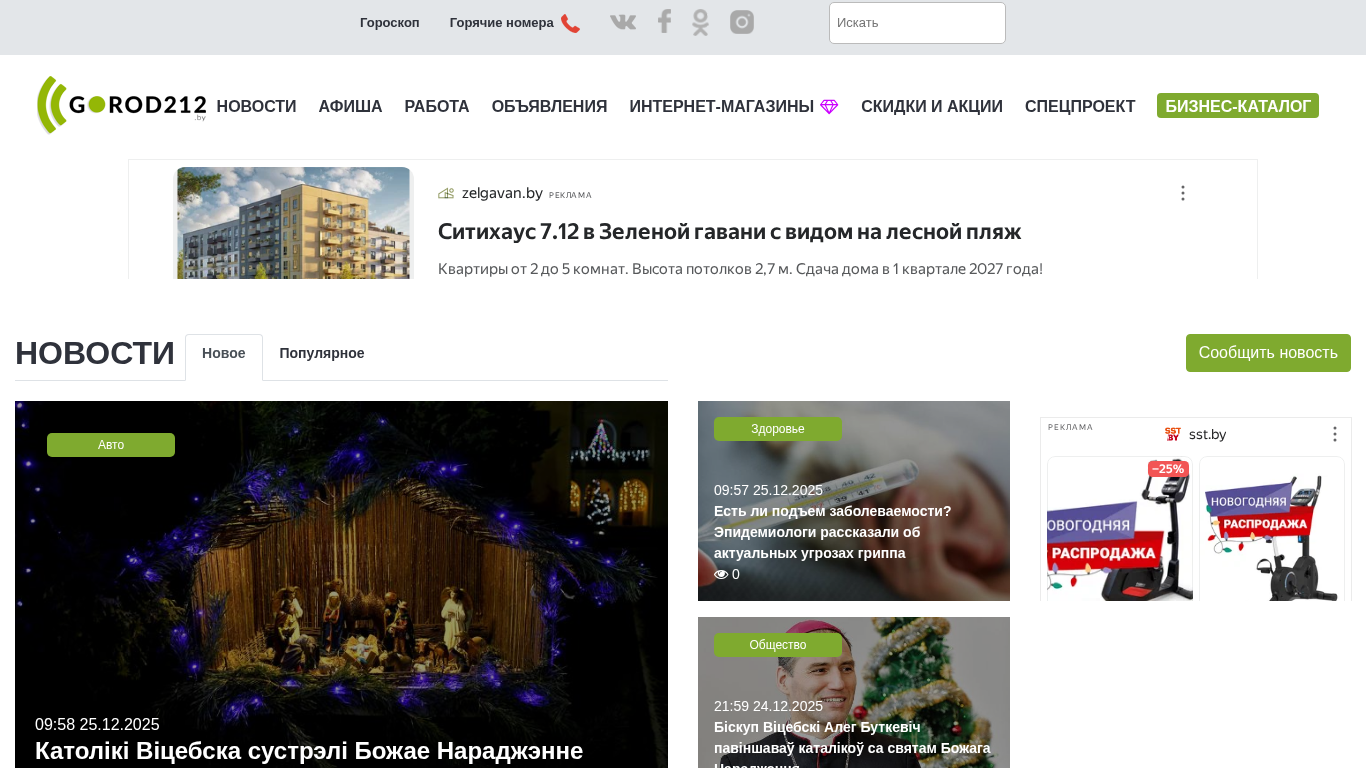Open the Odnoklassniki social icon
Viewport: 1366px width, 768px height.
pyautogui.click(x=700, y=22)
